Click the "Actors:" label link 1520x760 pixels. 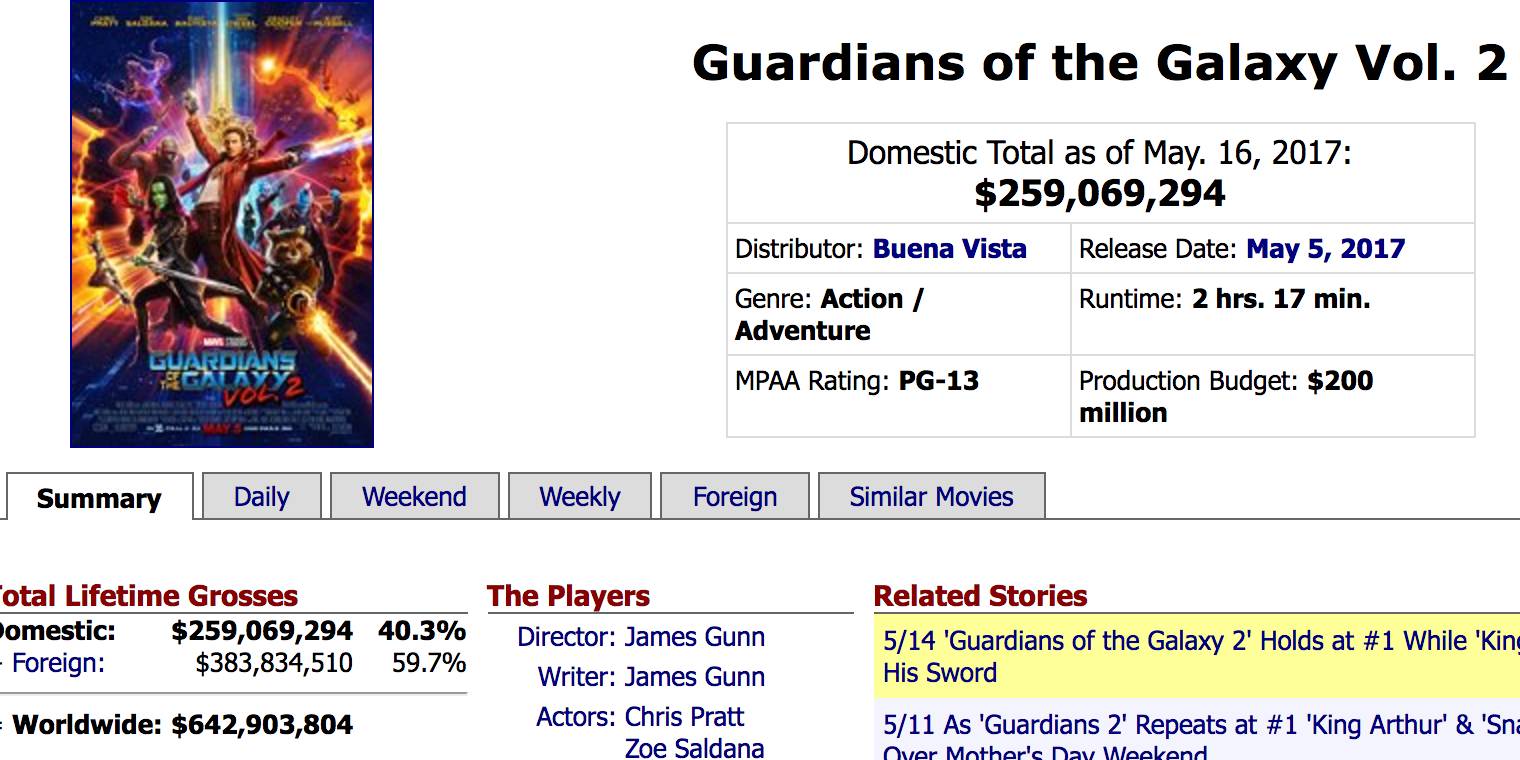pos(576,717)
